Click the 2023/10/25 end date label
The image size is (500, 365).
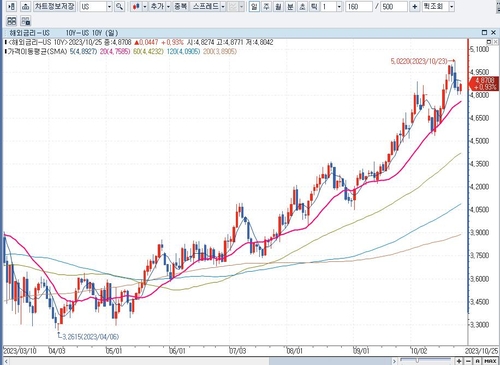pyautogui.click(x=482, y=351)
